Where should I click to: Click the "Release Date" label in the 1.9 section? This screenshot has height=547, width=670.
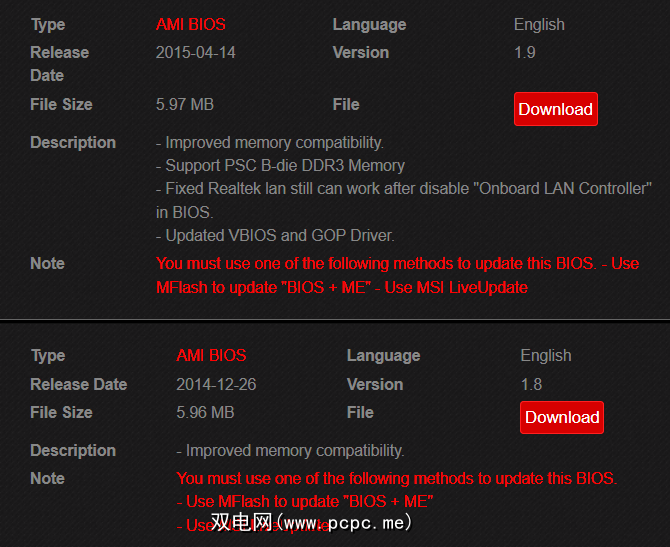(x=60, y=63)
